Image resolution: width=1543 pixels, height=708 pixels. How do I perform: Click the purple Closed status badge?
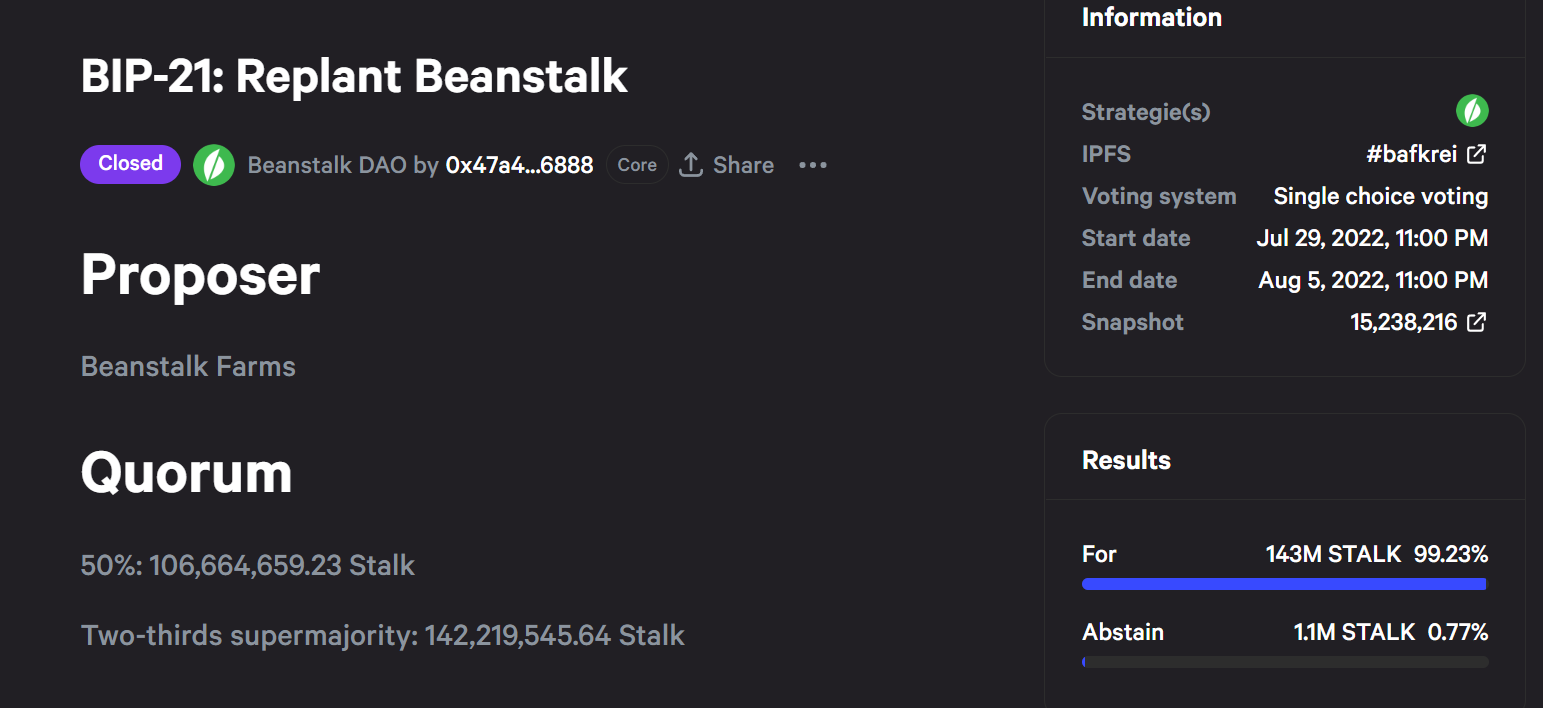tap(130, 164)
